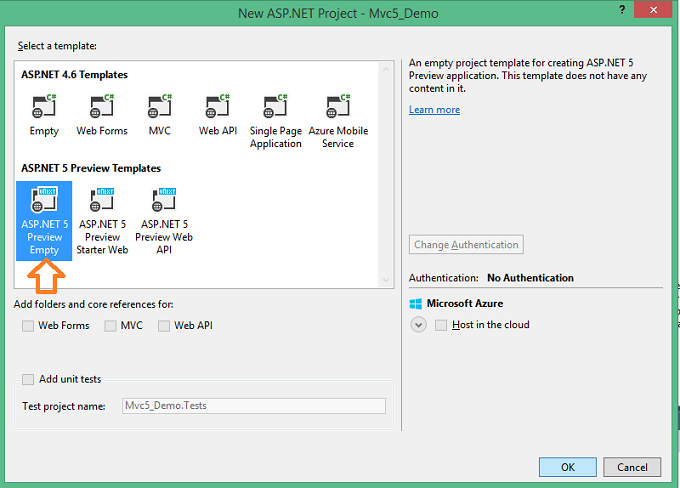The image size is (680, 488).
Task: Check Host in the cloud option
Action: [441, 325]
